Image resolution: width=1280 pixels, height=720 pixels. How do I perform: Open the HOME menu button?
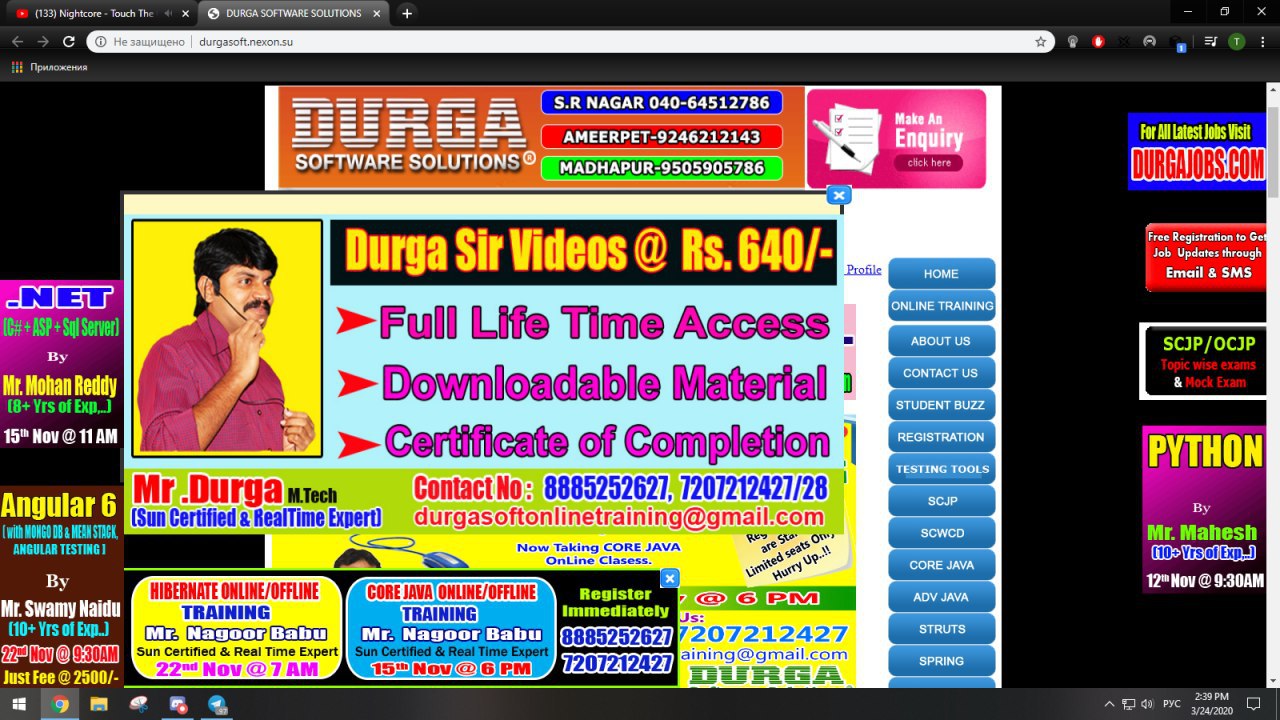point(941,274)
